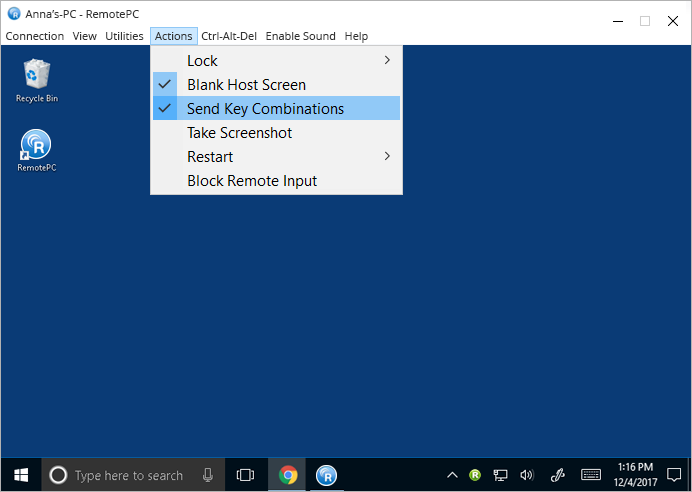
Task: Click the Type here to search box
Action: [133, 475]
